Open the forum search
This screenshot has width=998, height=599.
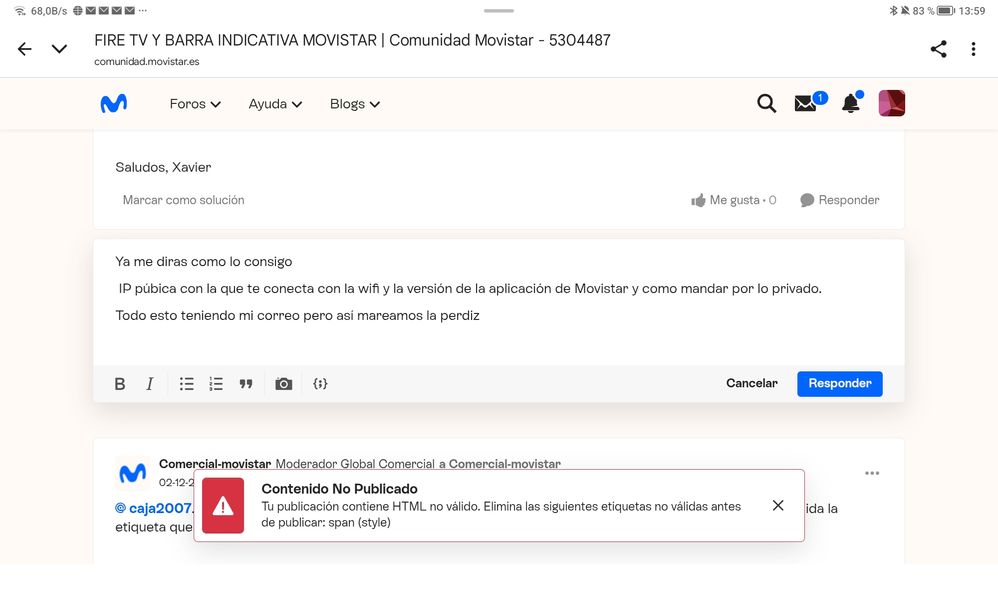tap(767, 103)
